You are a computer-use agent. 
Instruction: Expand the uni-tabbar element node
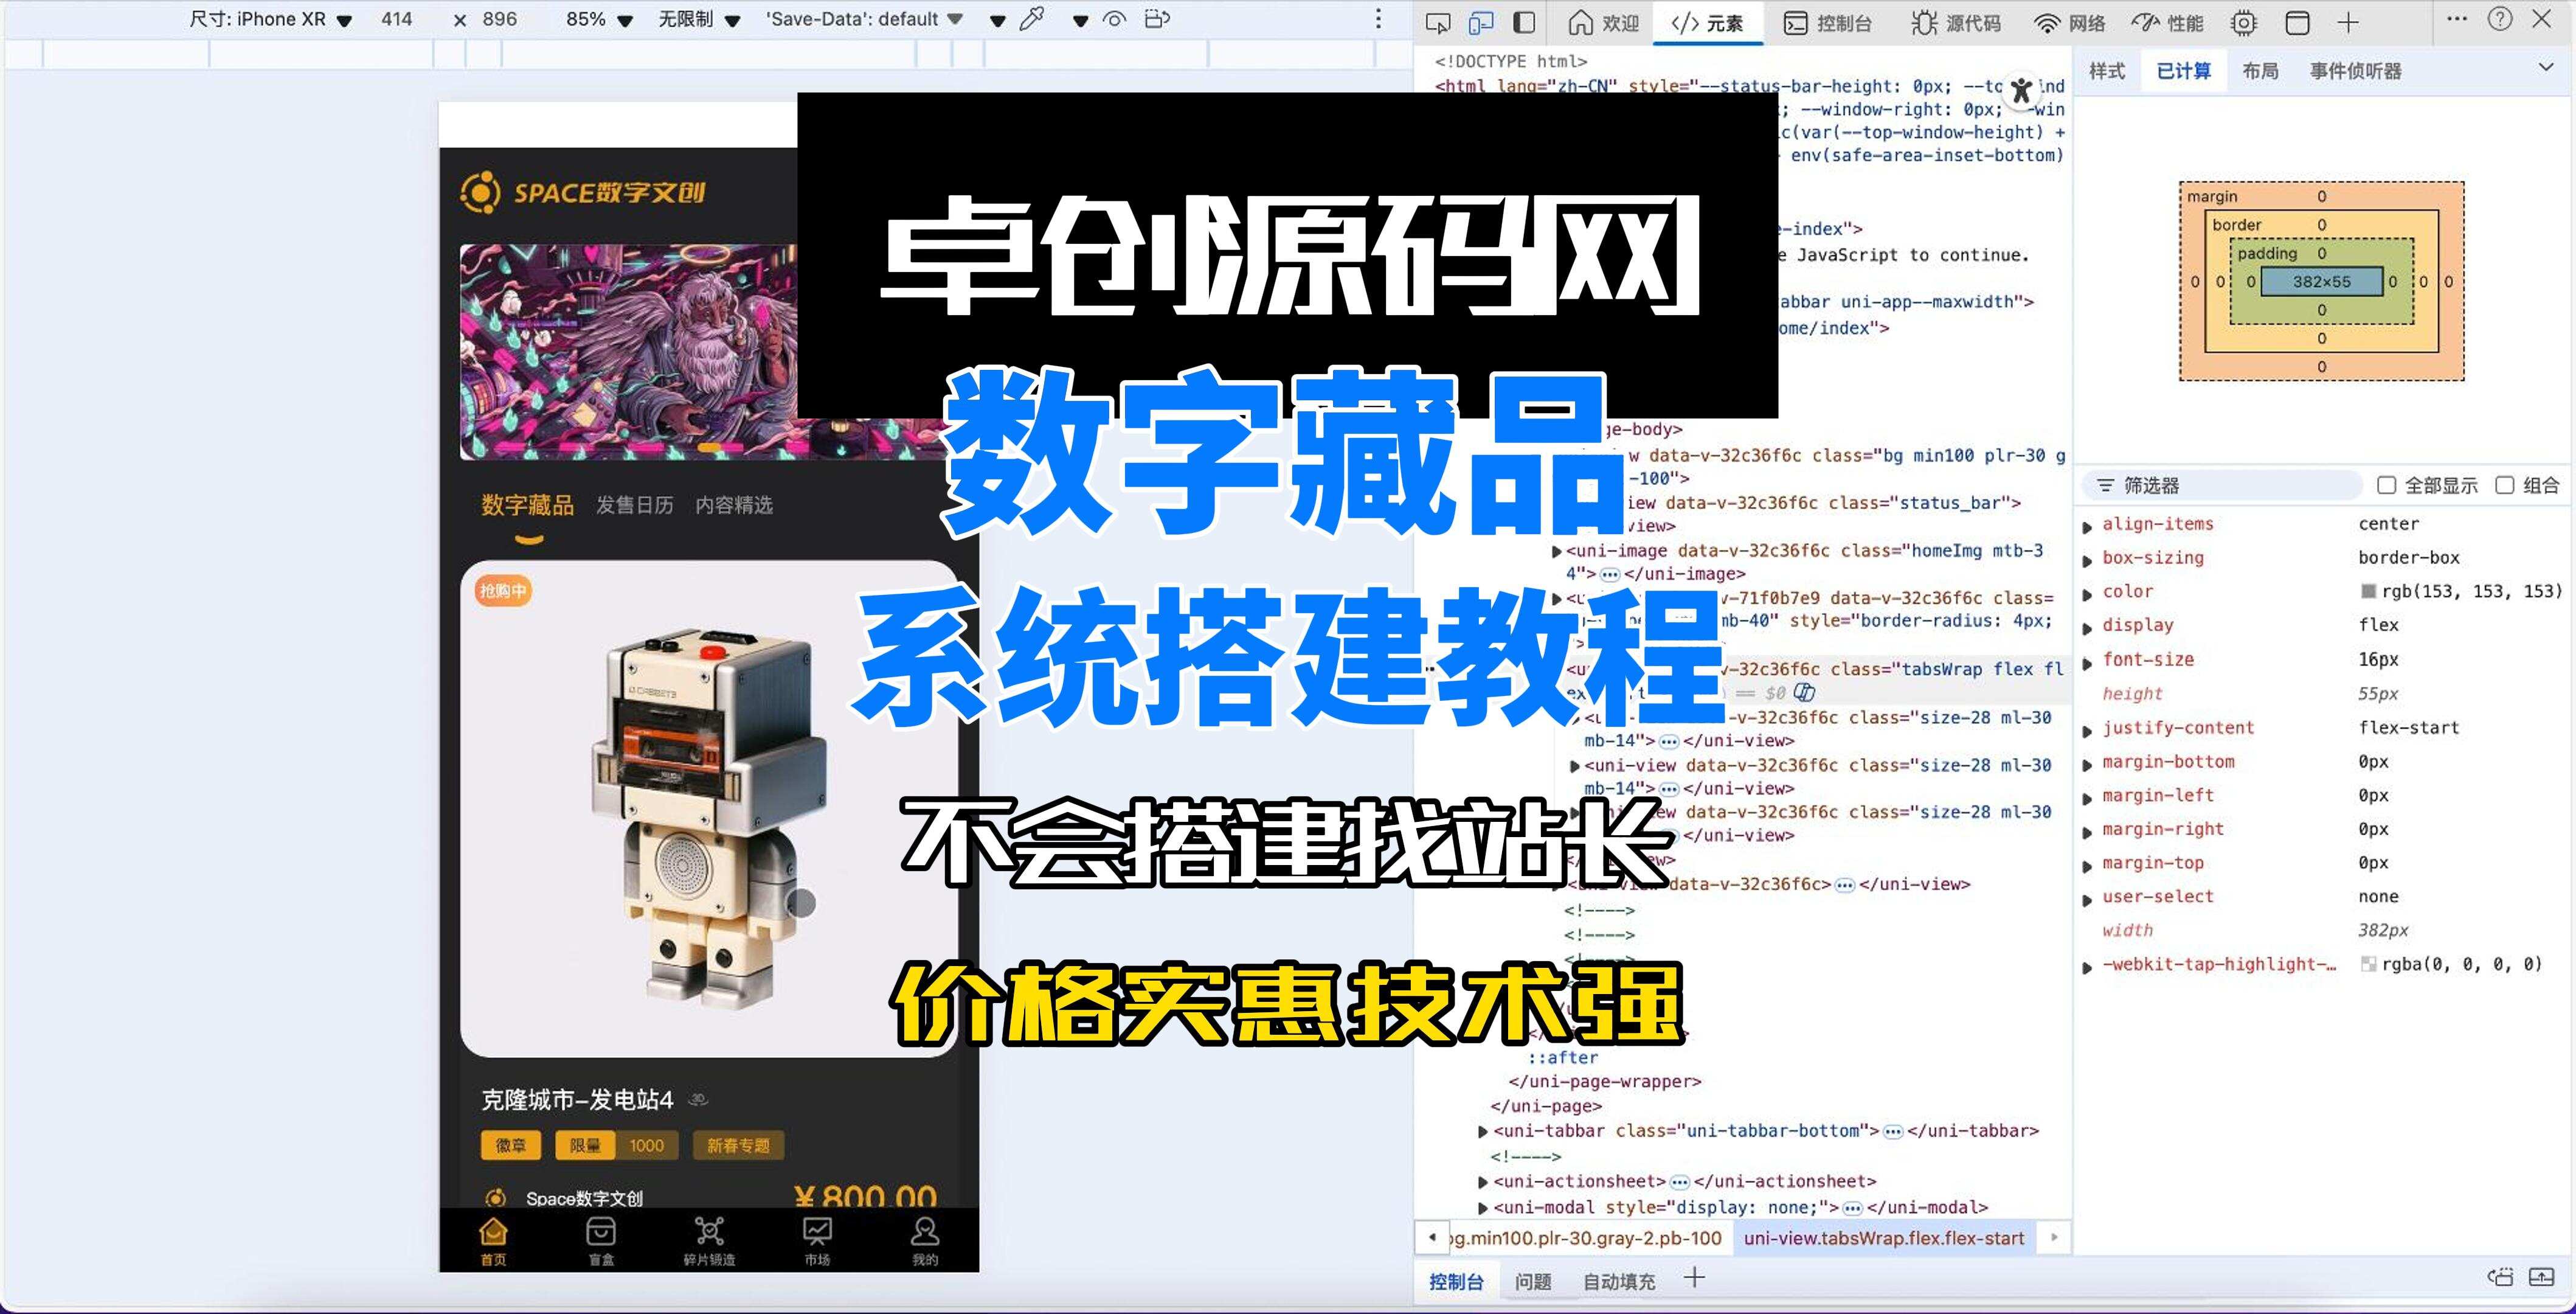[x=1482, y=1131]
